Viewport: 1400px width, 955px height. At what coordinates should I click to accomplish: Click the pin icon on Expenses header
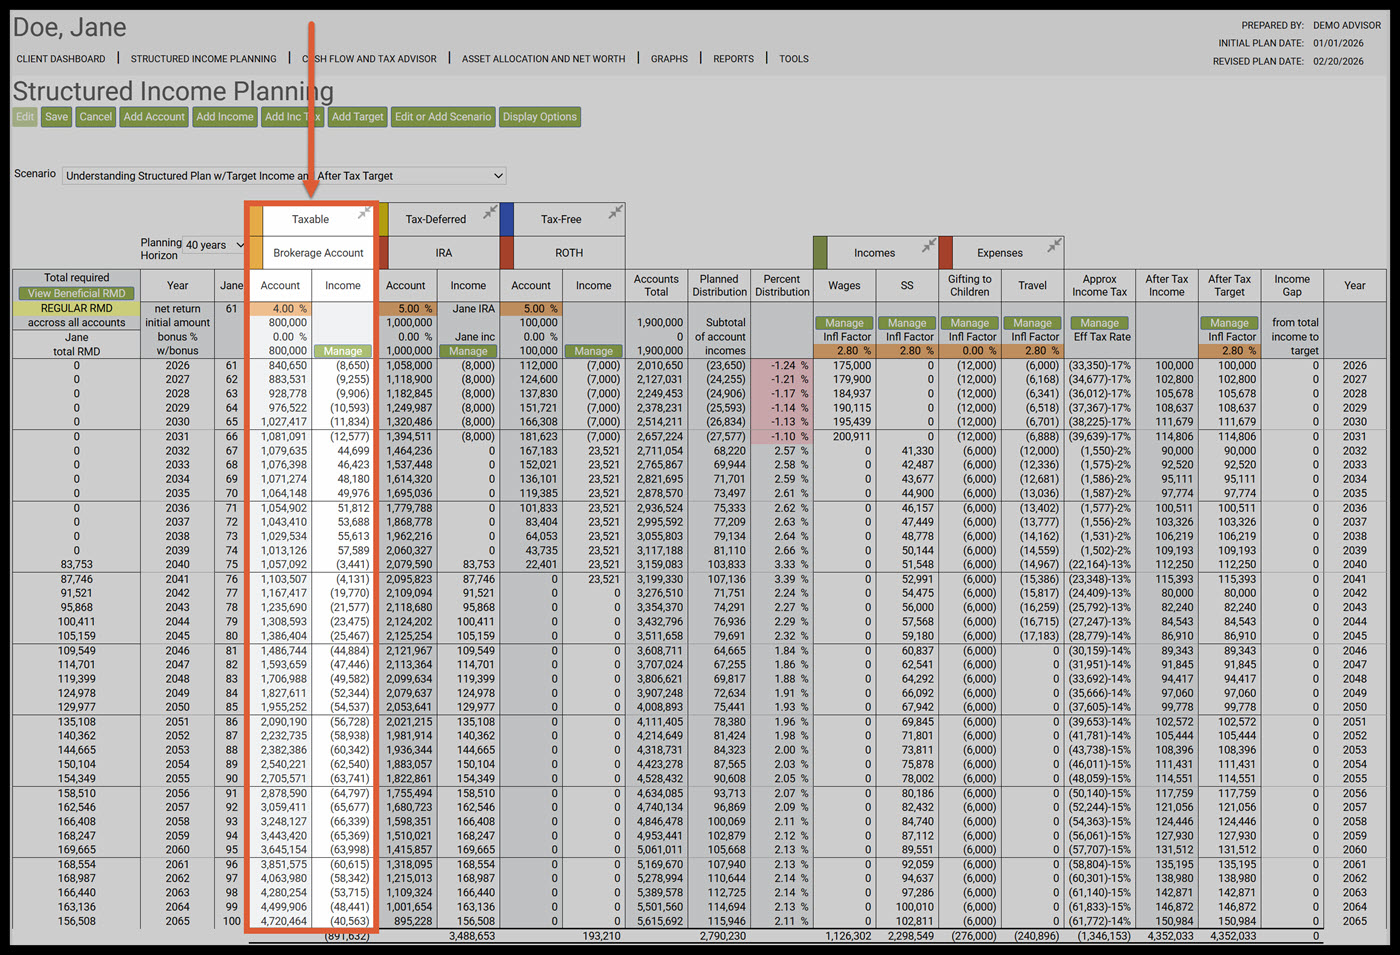1054,245
